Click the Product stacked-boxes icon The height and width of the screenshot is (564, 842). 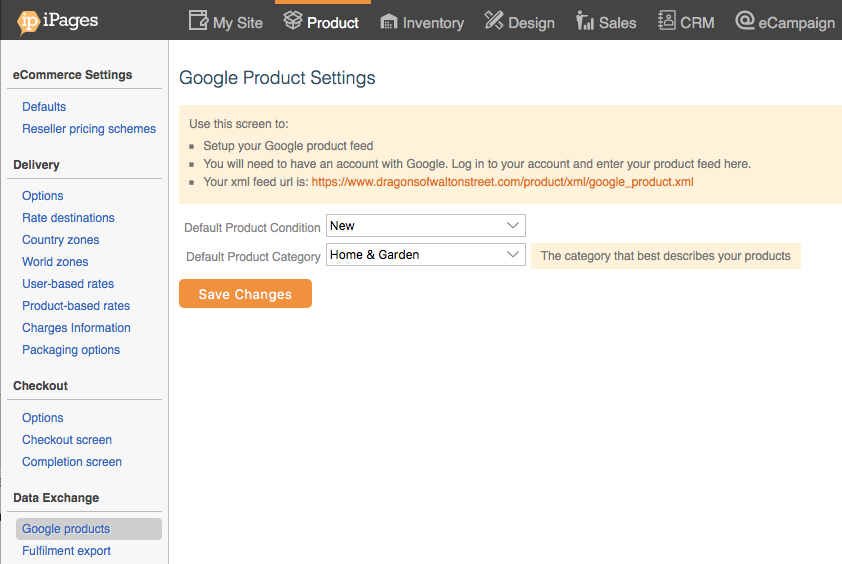coord(293,20)
